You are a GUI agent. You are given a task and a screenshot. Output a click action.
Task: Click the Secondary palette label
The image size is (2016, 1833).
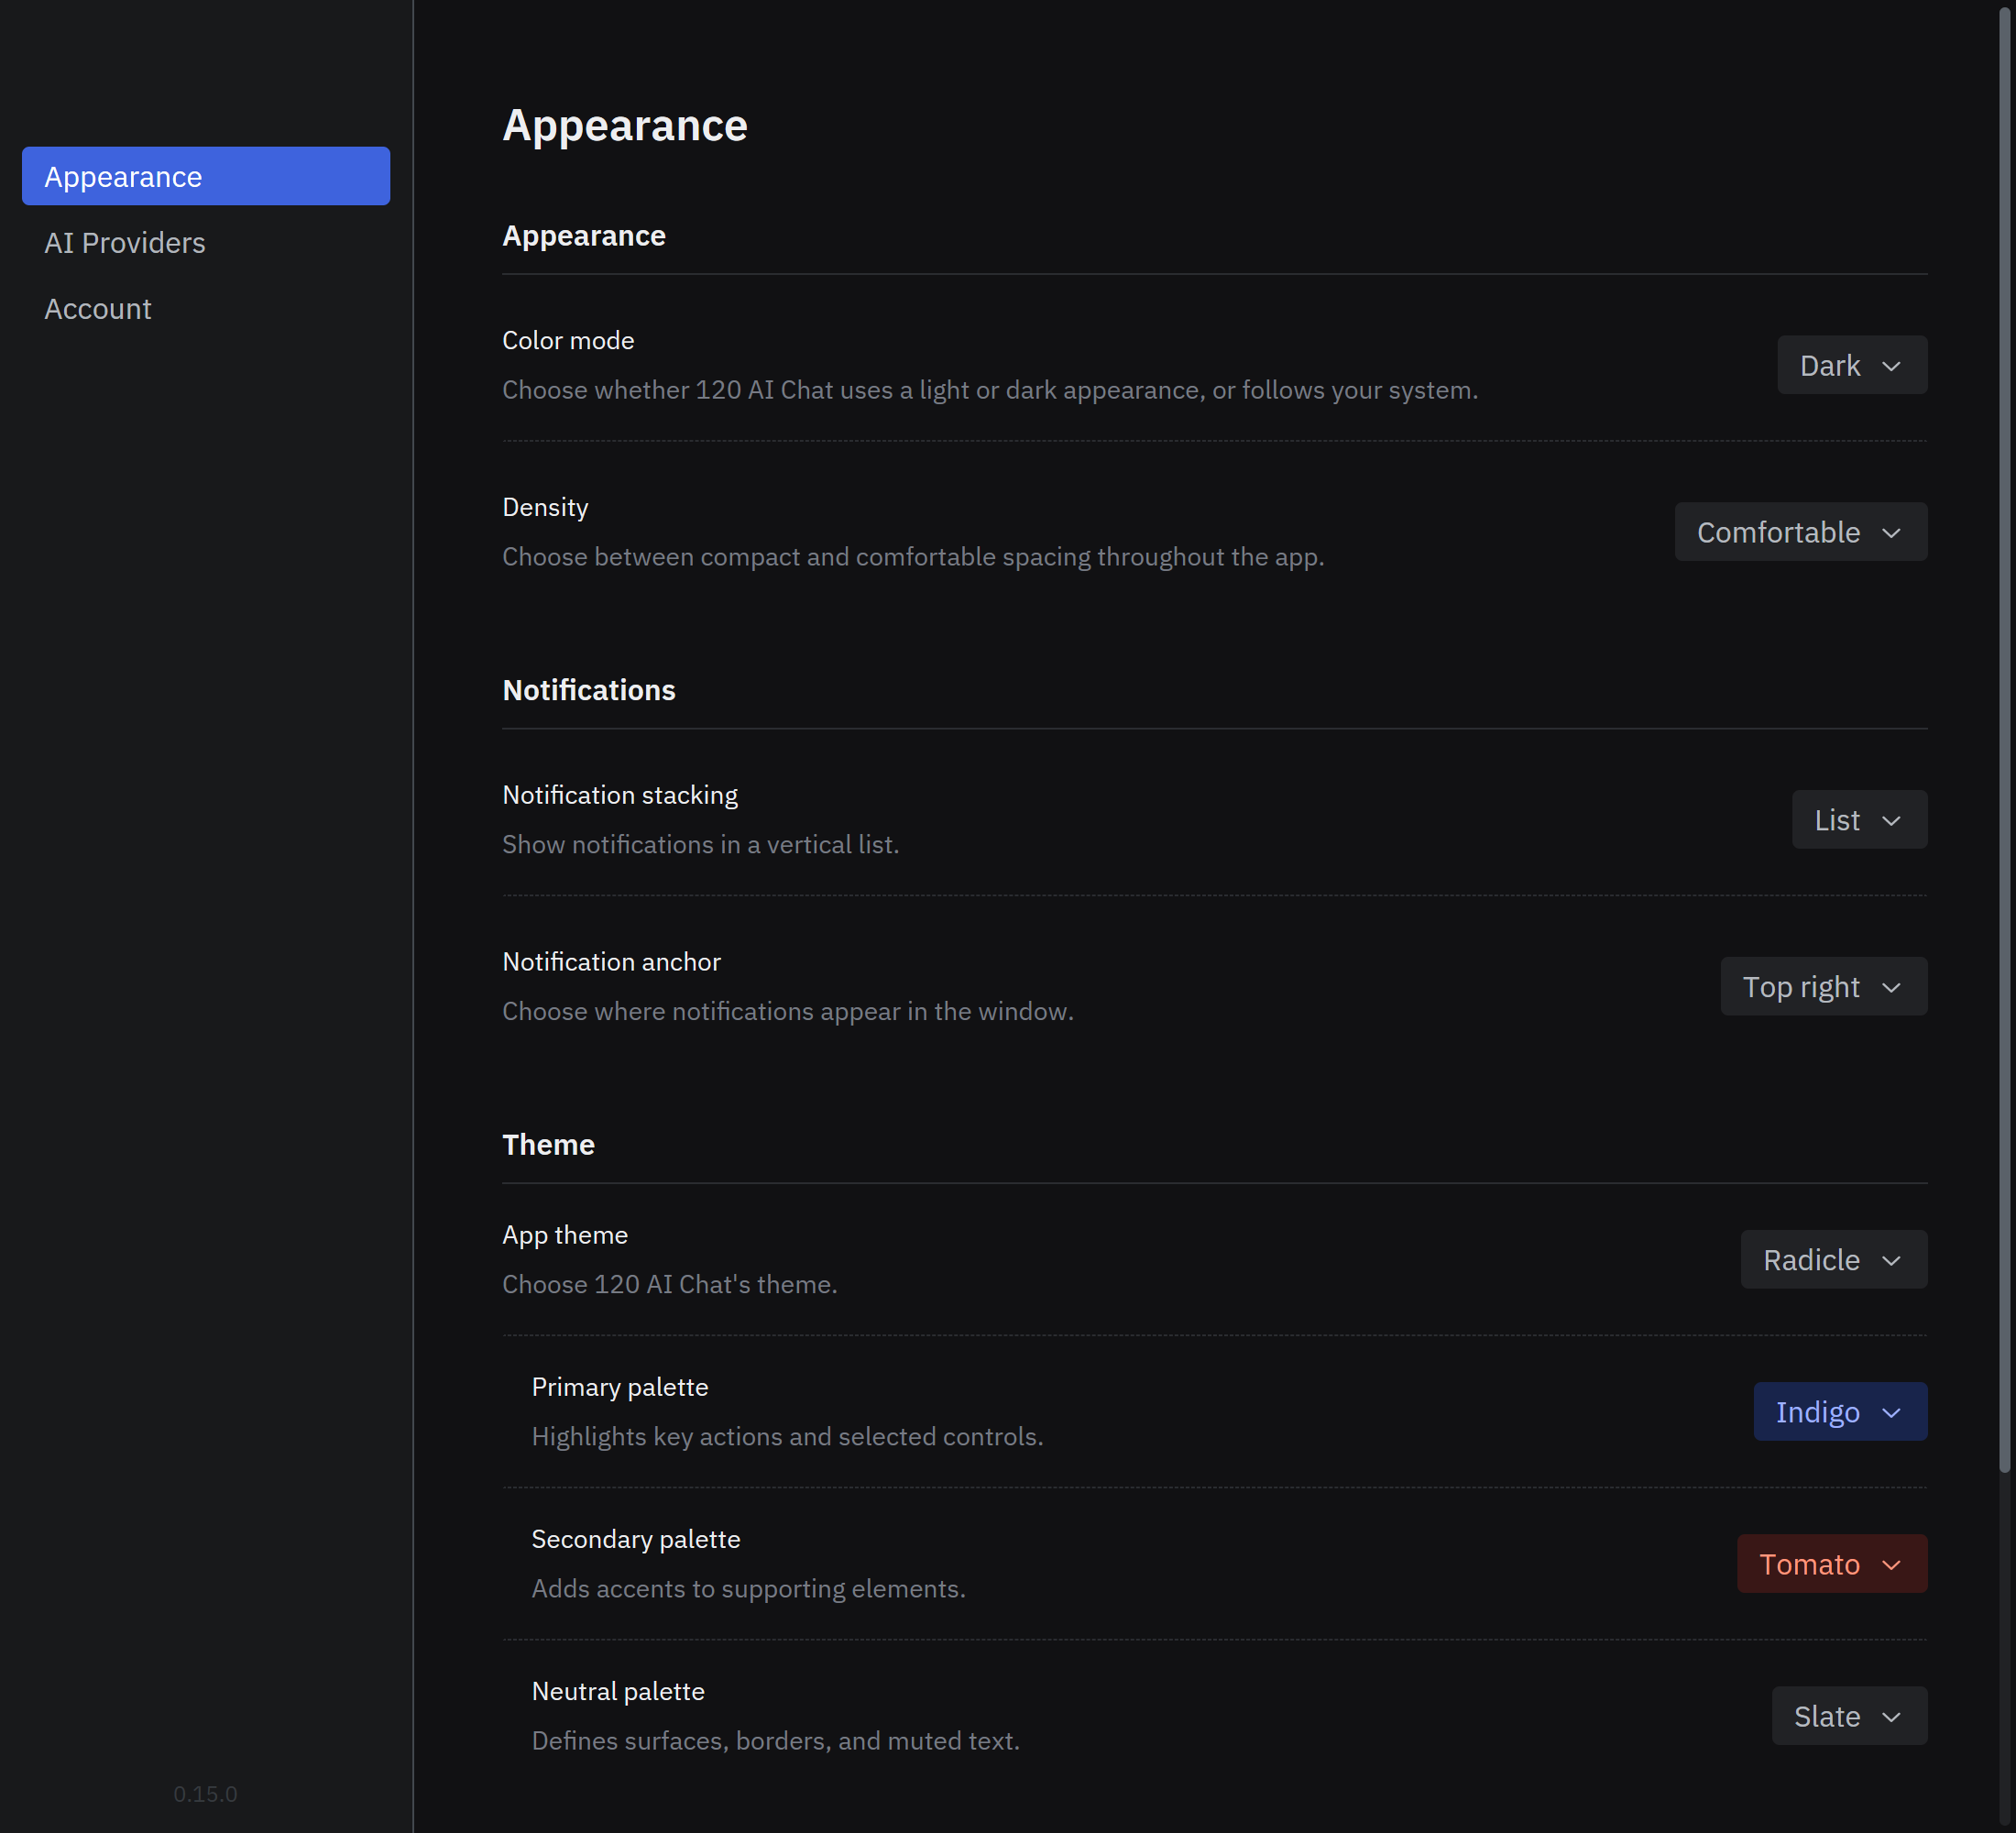point(636,1540)
